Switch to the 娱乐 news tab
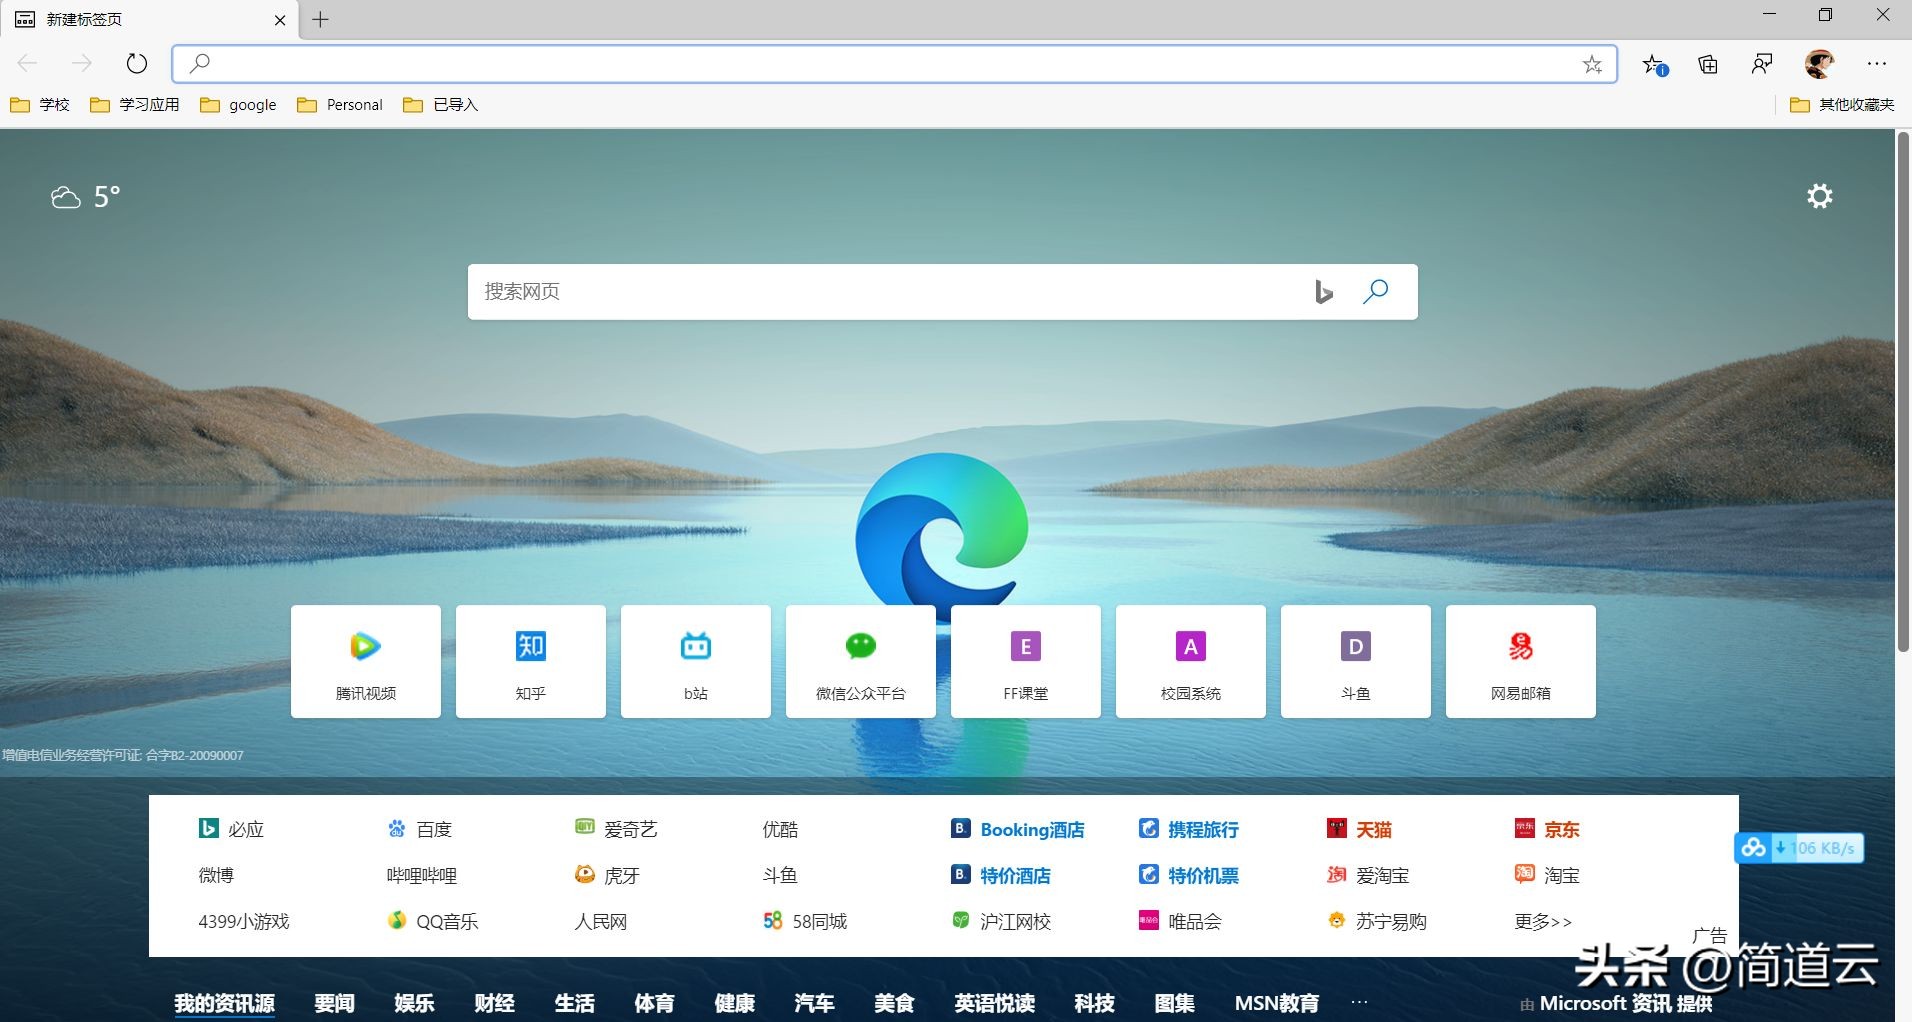1912x1022 pixels. (414, 1003)
